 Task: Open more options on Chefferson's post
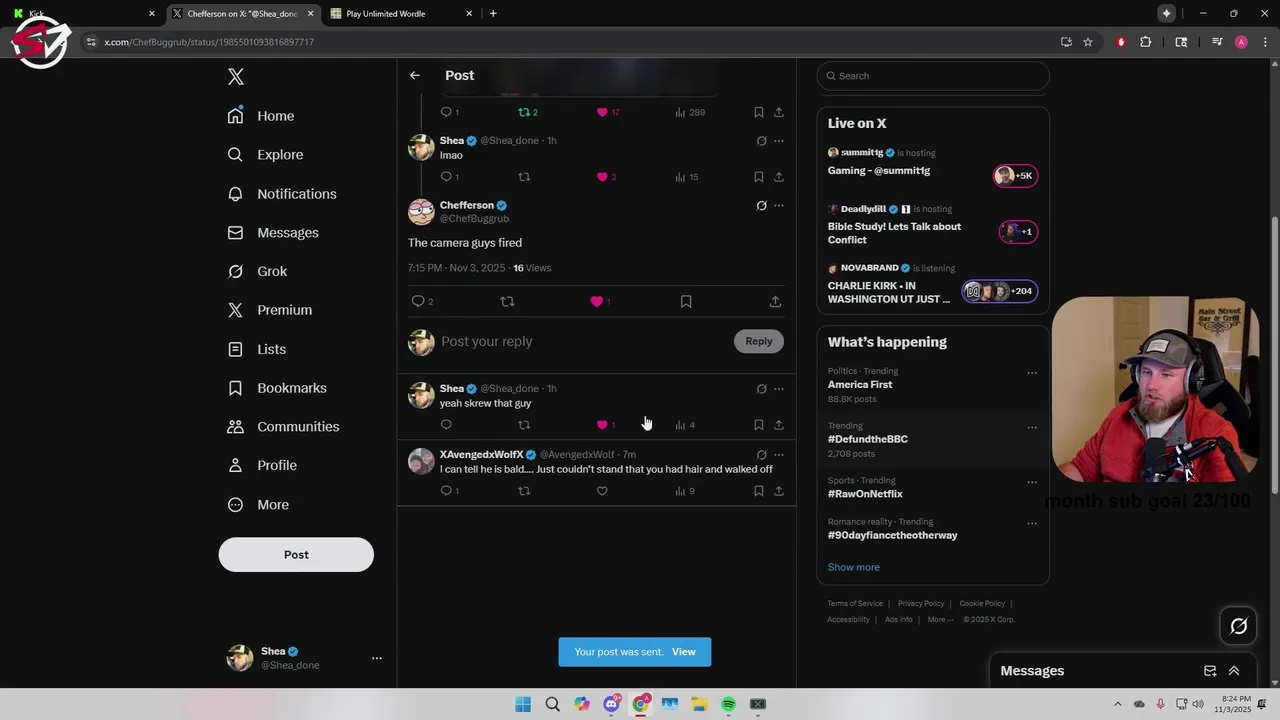pos(779,206)
